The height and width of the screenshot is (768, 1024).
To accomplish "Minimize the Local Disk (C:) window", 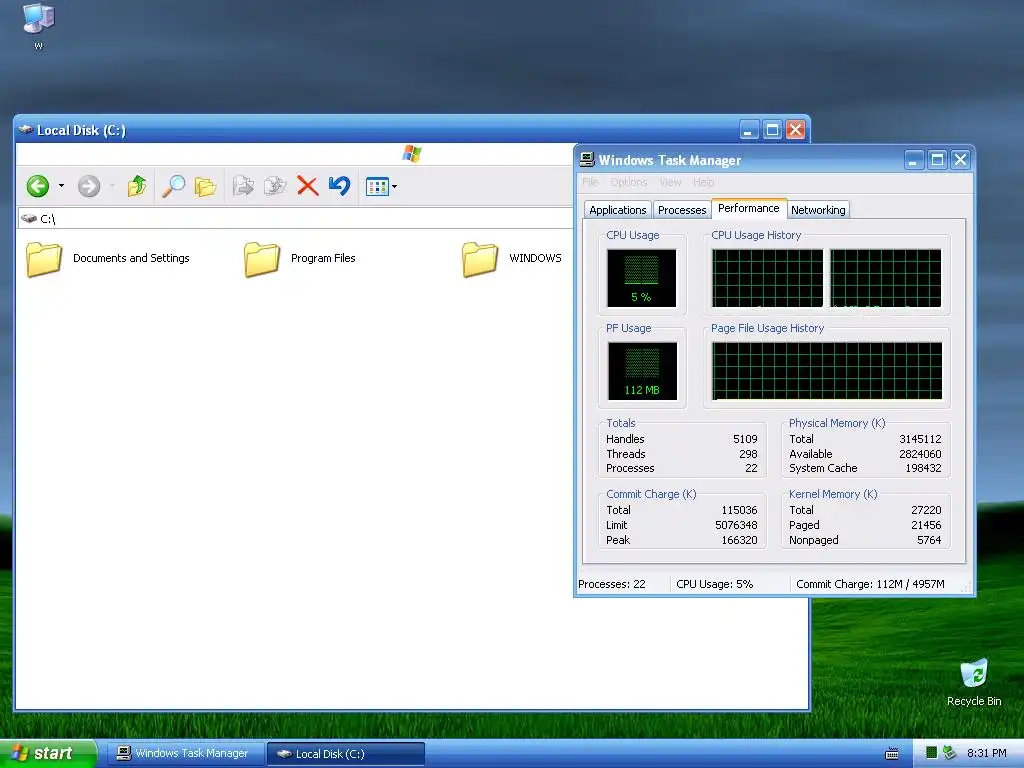I will click(749, 130).
